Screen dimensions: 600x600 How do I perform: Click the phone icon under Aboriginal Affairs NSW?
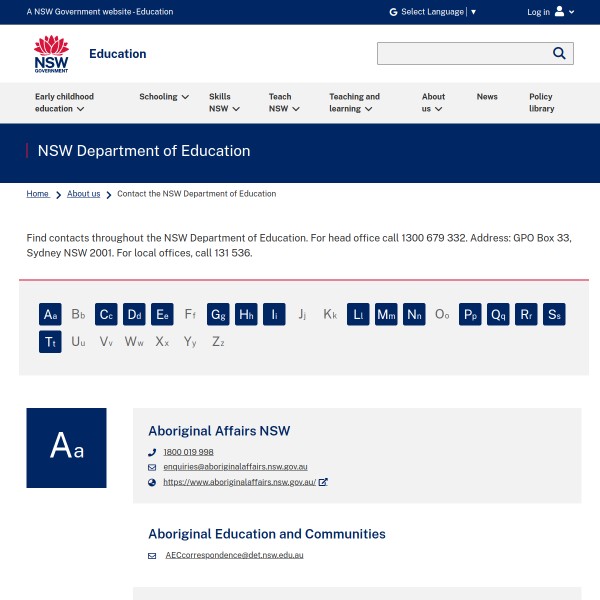(x=152, y=452)
